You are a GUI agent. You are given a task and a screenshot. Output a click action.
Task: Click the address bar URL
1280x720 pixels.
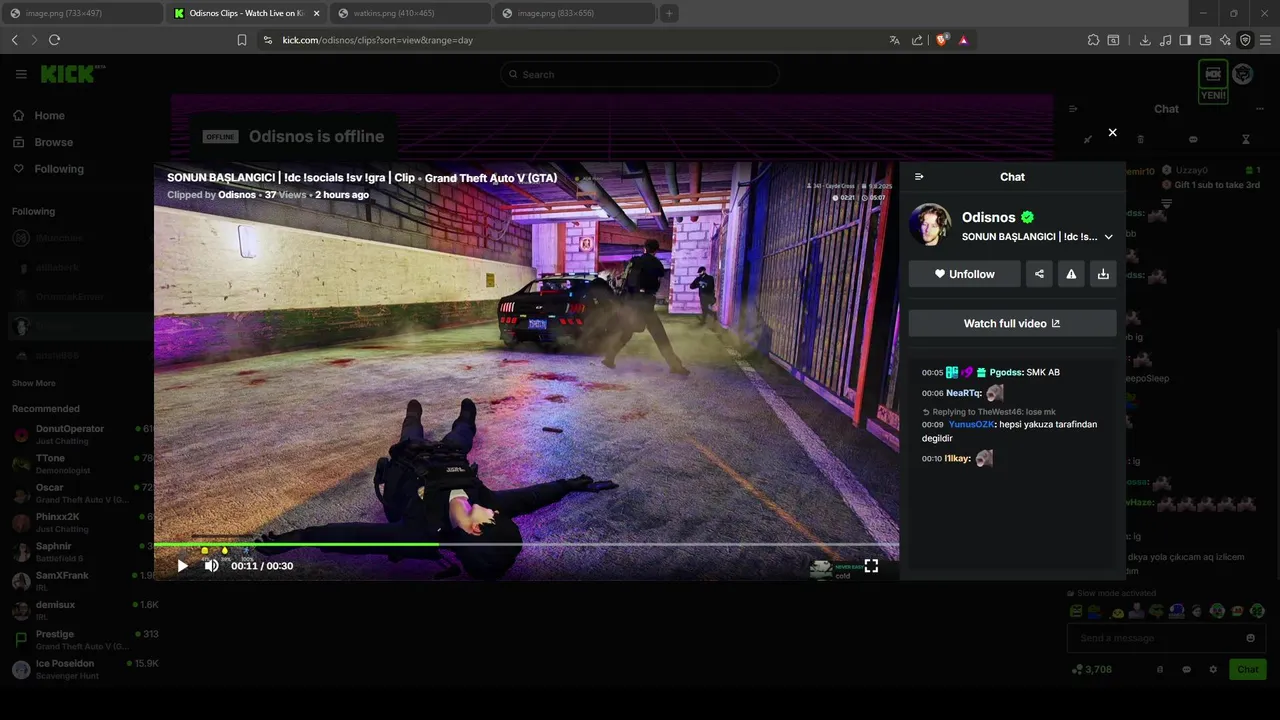point(378,40)
